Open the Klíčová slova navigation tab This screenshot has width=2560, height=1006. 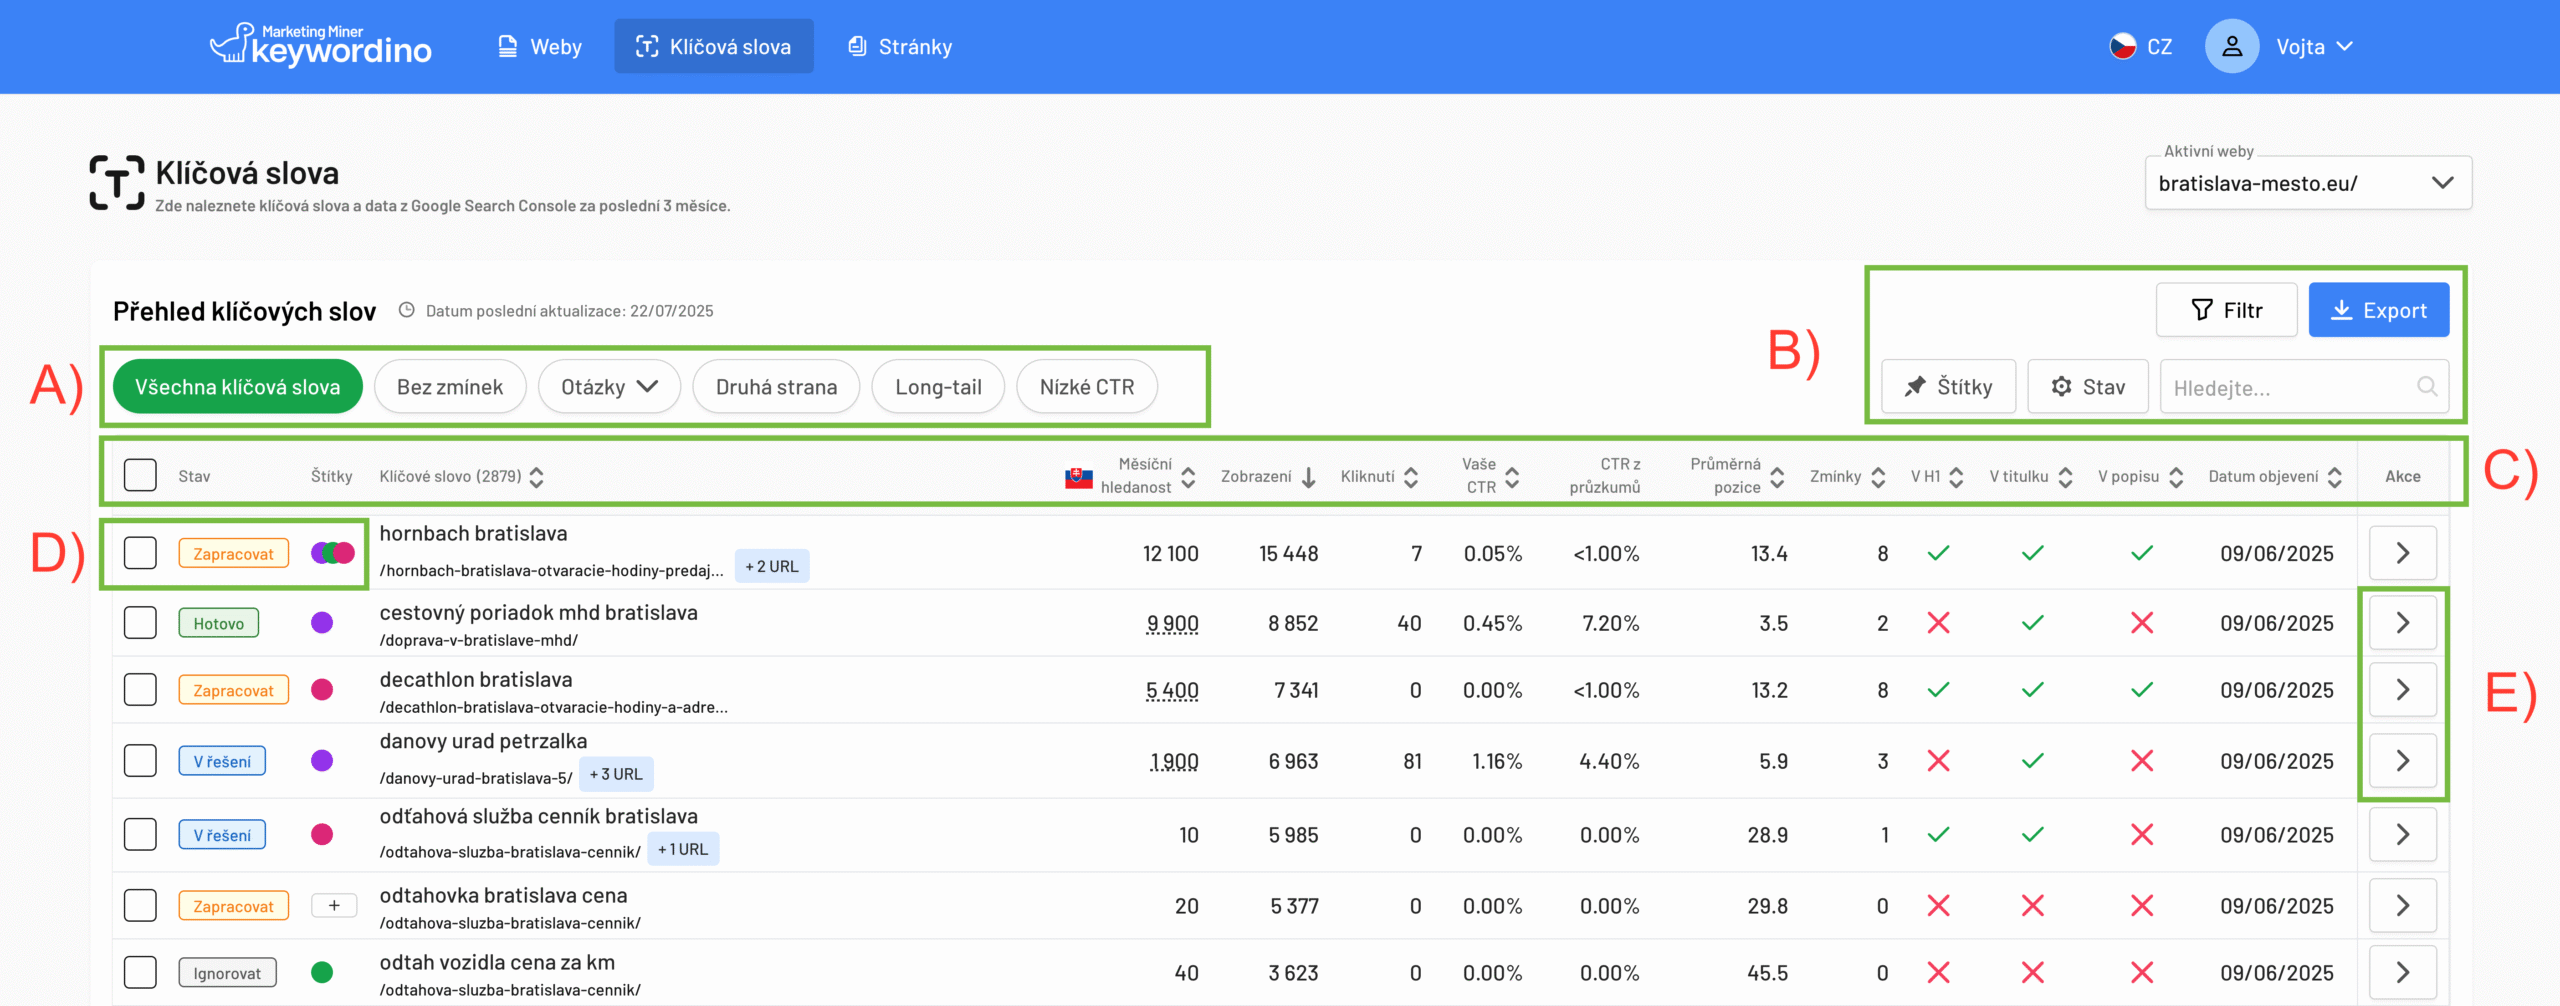(714, 47)
